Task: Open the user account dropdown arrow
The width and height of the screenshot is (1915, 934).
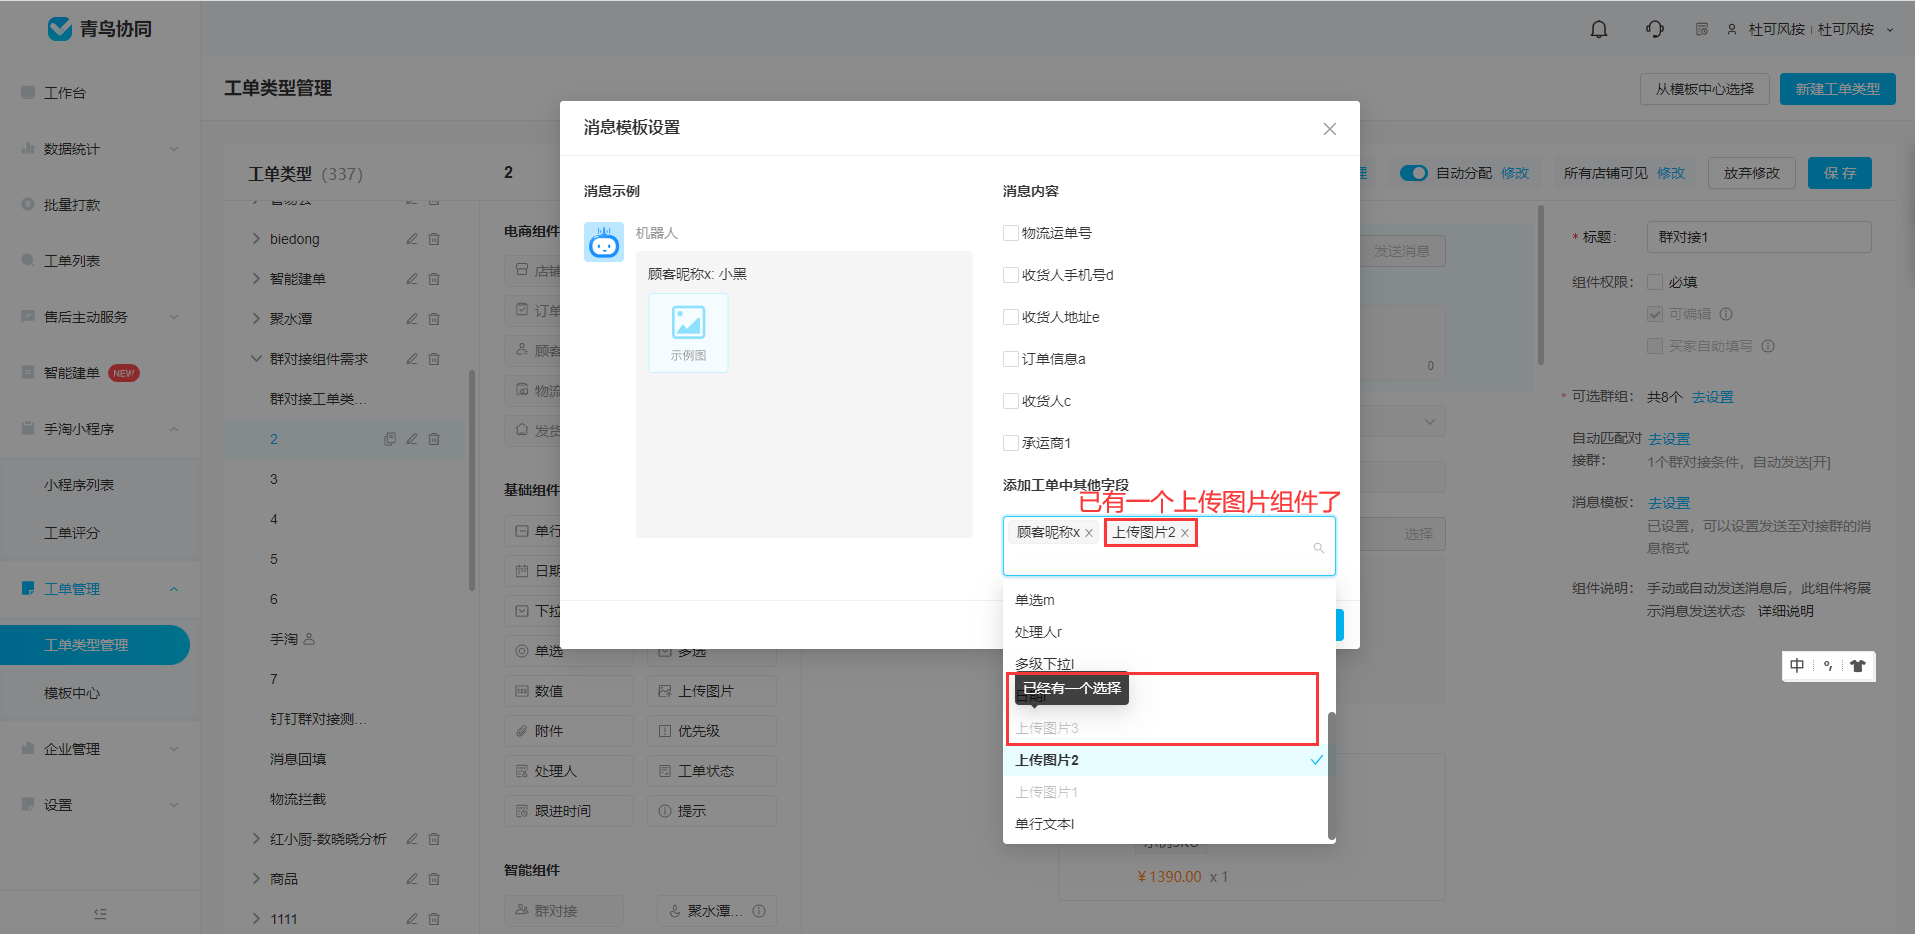Action: [x=1890, y=30]
